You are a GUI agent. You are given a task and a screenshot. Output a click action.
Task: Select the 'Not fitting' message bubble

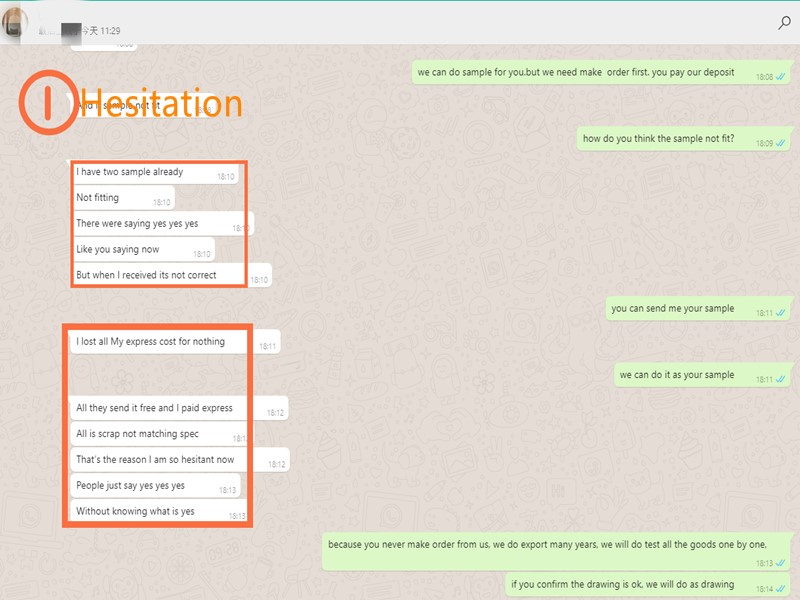[122, 198]
